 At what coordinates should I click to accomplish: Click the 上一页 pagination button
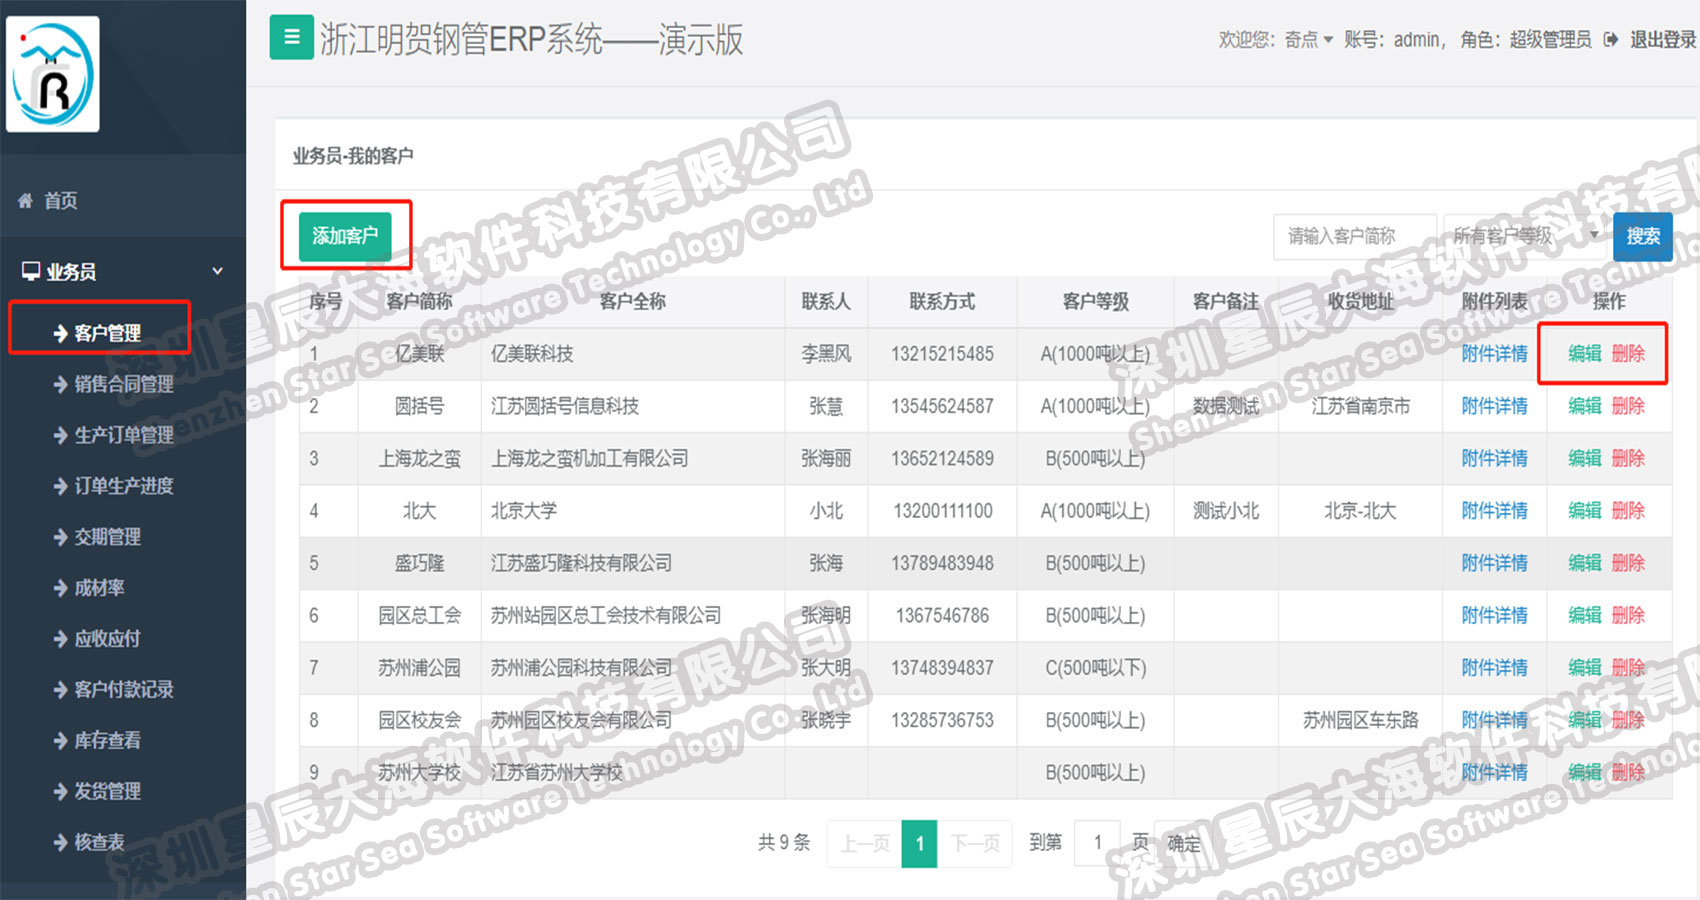point(865,843)
